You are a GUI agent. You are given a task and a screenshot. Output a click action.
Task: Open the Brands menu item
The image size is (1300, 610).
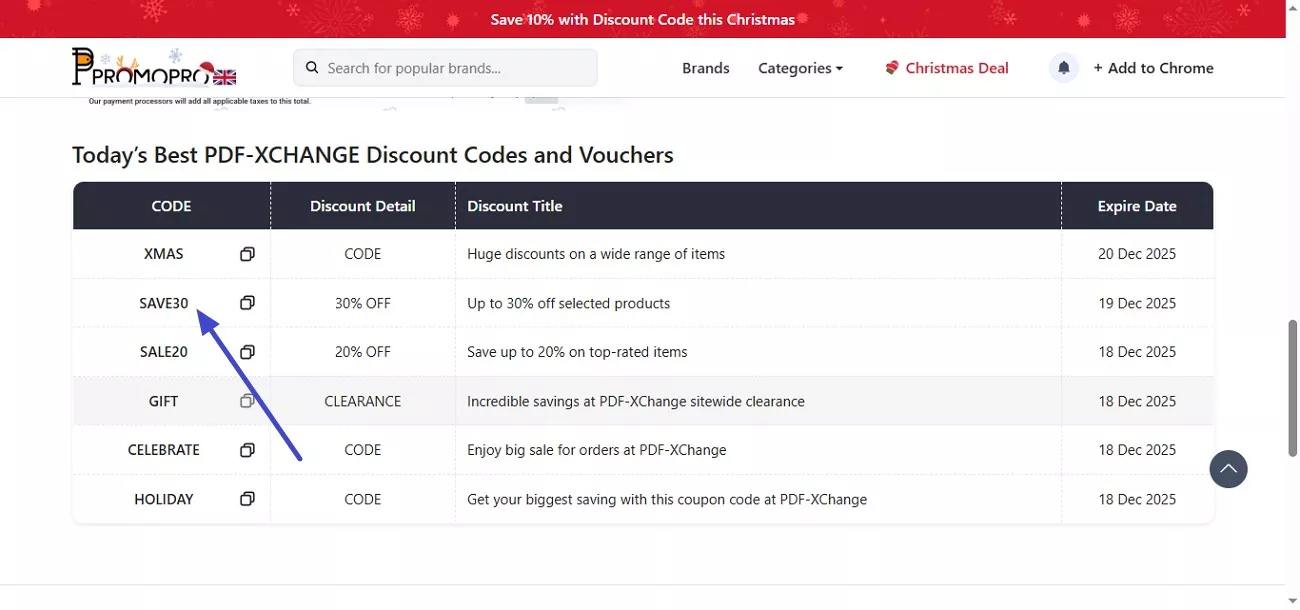pos(706,68)
